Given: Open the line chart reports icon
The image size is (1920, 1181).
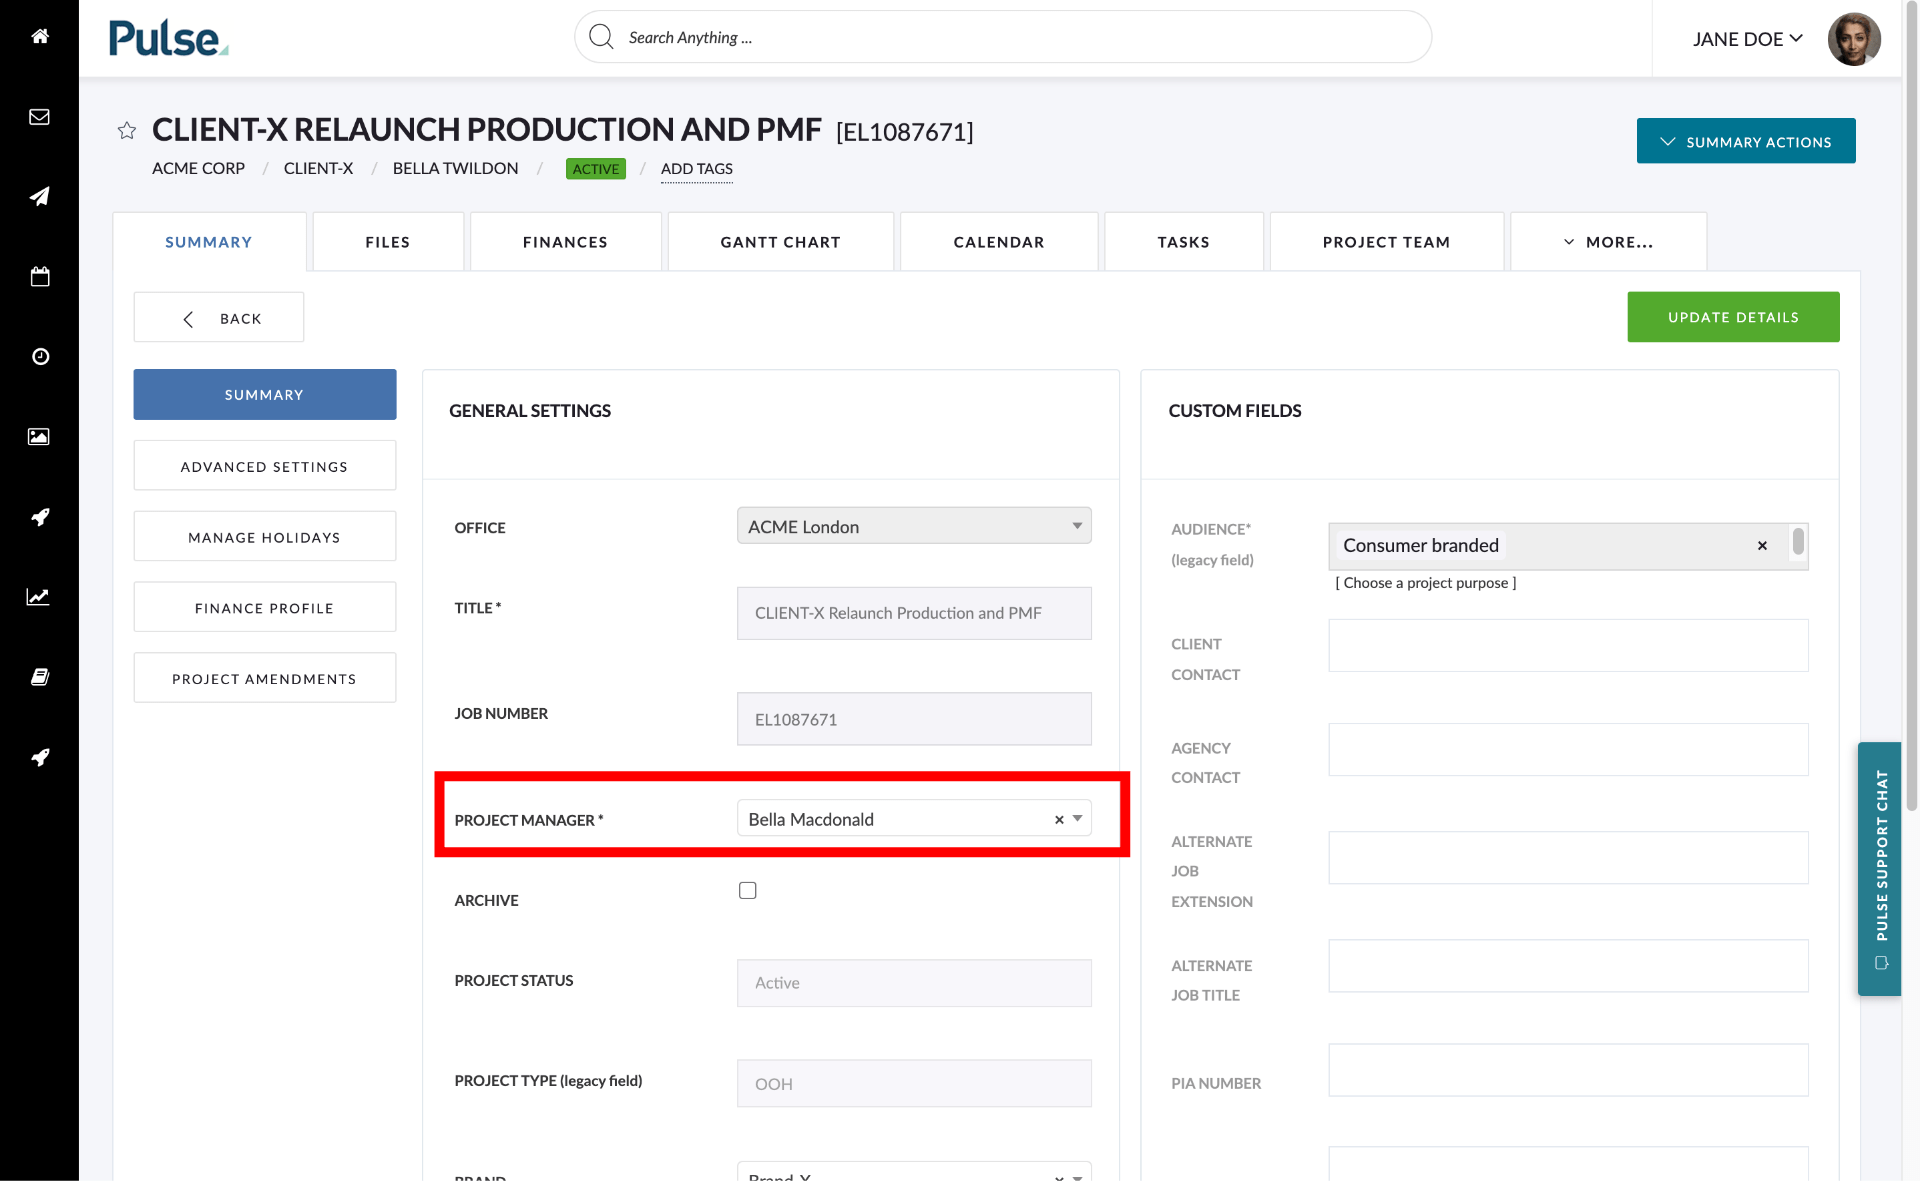Looking at the screenshot, I should 38,597.
